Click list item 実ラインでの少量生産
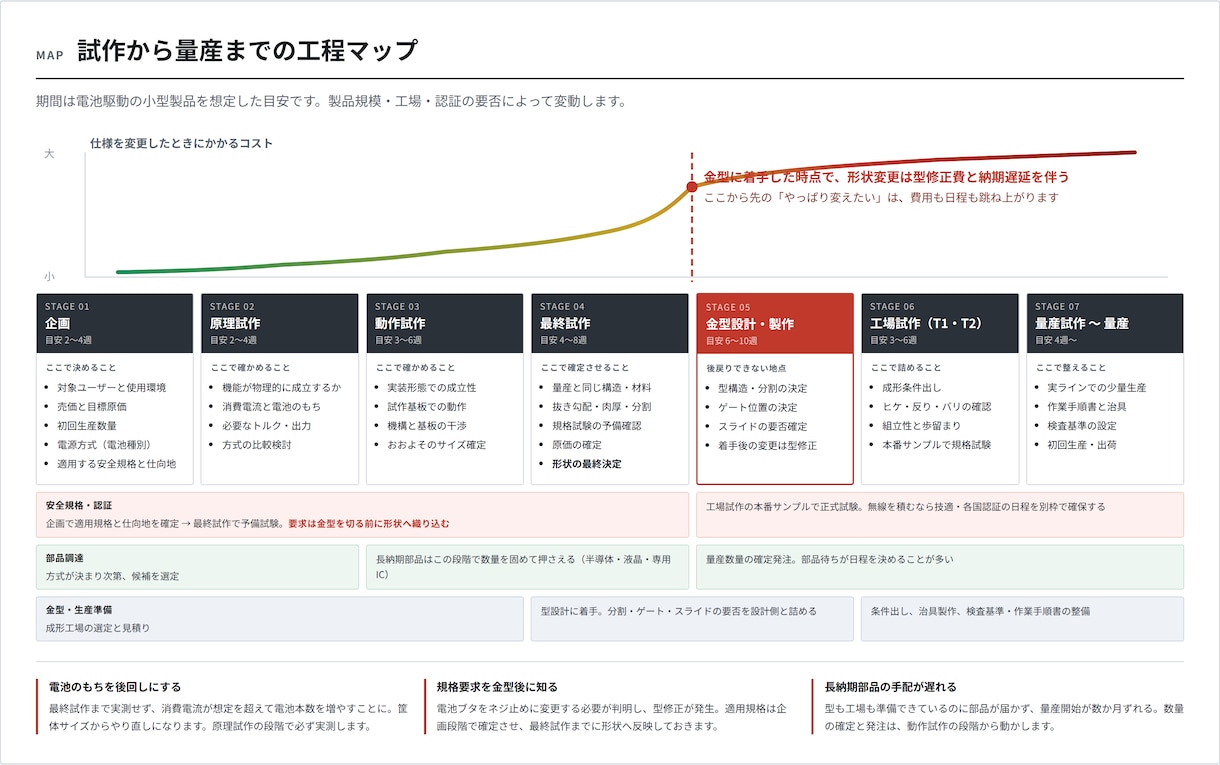This screenshot has width=1220, height=765. coord(1097,387)
